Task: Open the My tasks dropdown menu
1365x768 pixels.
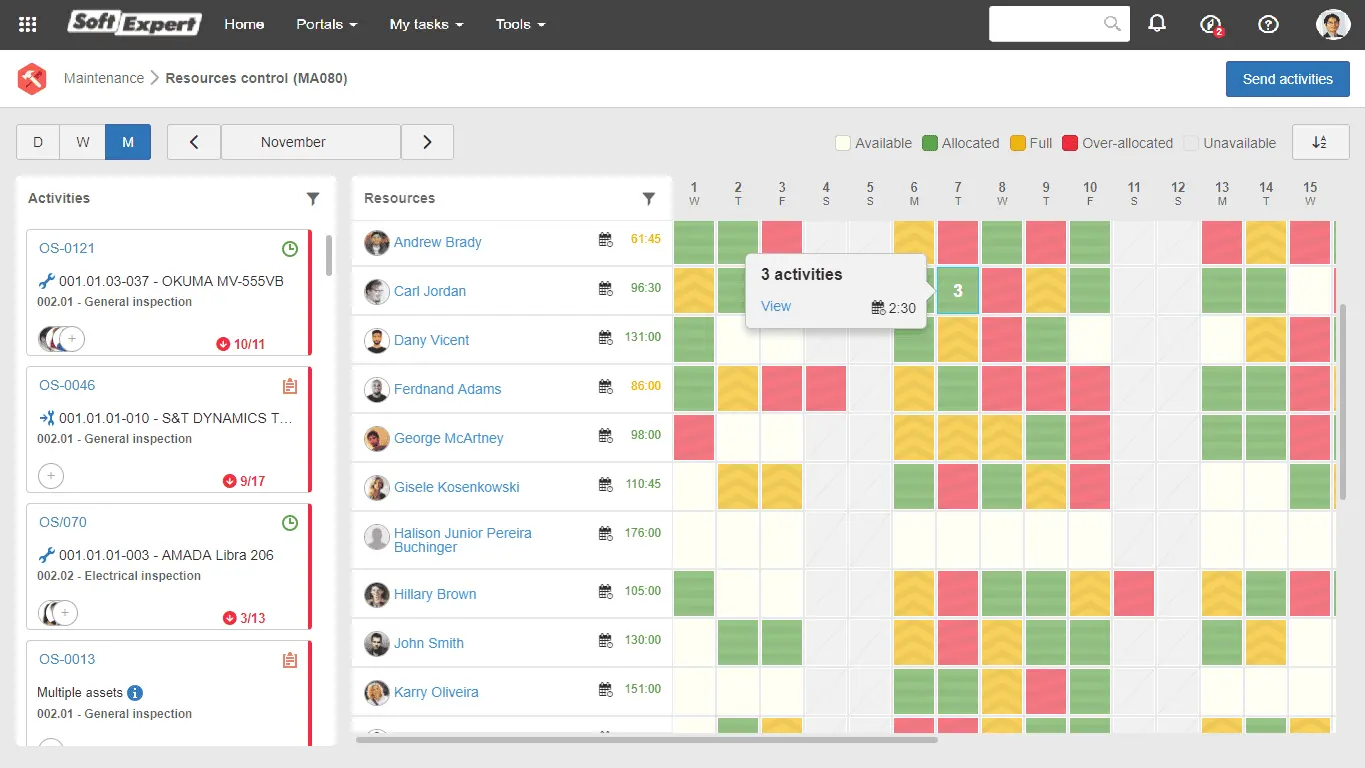Action: pos(426,24)
